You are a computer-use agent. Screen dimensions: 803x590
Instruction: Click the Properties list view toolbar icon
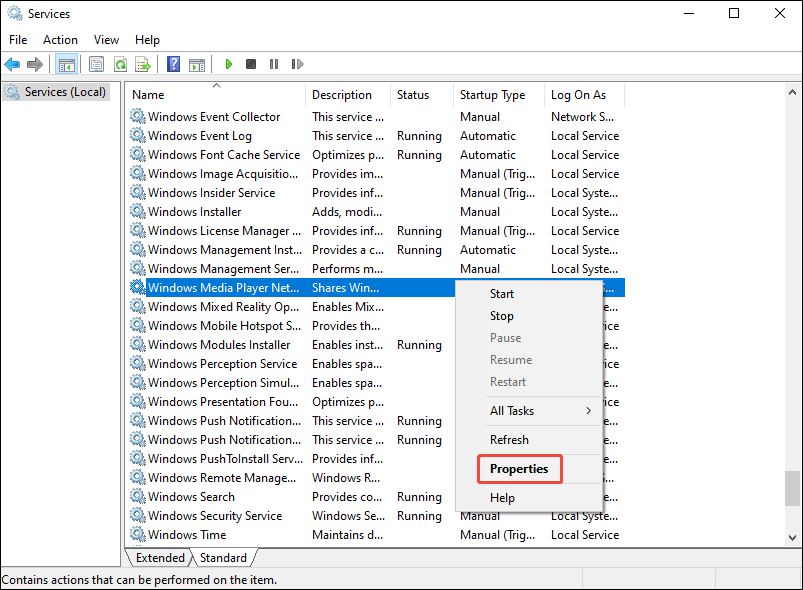point(95,64)
